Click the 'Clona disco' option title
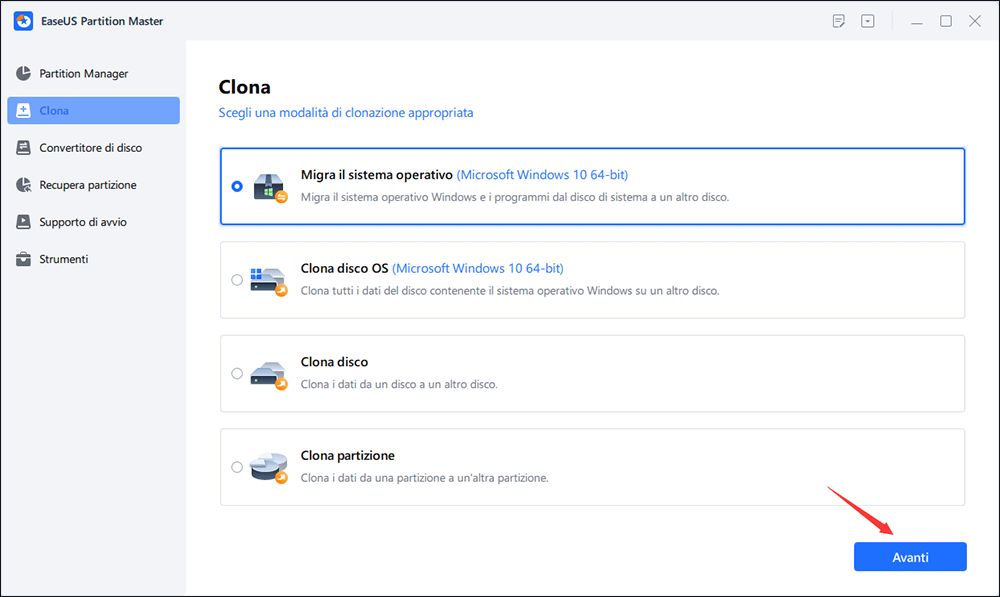This screenshot has width=1000, height=597. (x=334, y=362)
